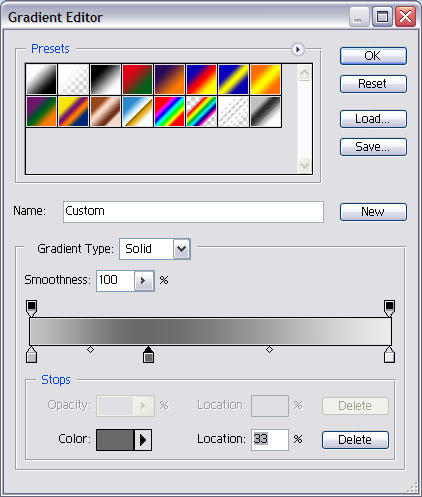Open the Gradient Type dropdown
422x497 pixels.
182,249
